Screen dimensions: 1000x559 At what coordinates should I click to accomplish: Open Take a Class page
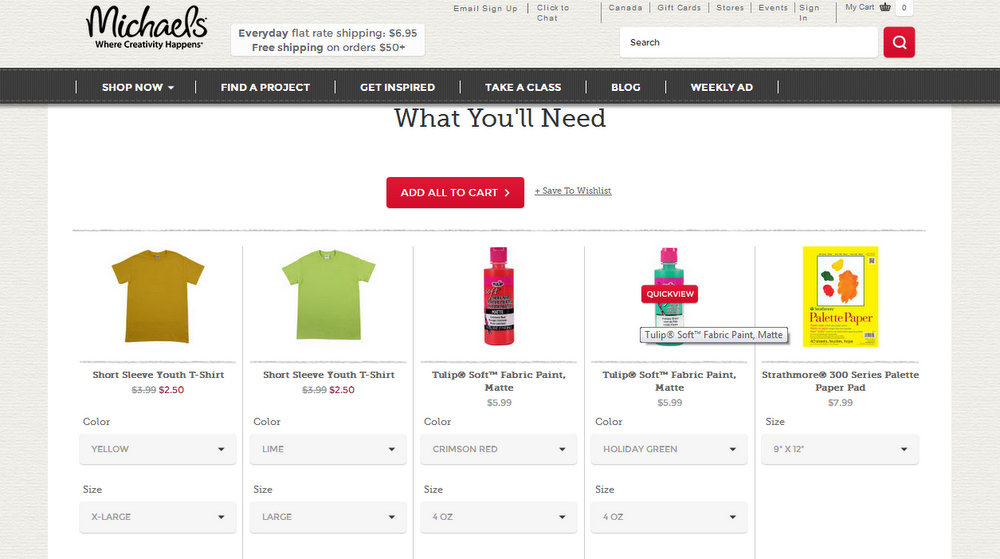[523, 87]
